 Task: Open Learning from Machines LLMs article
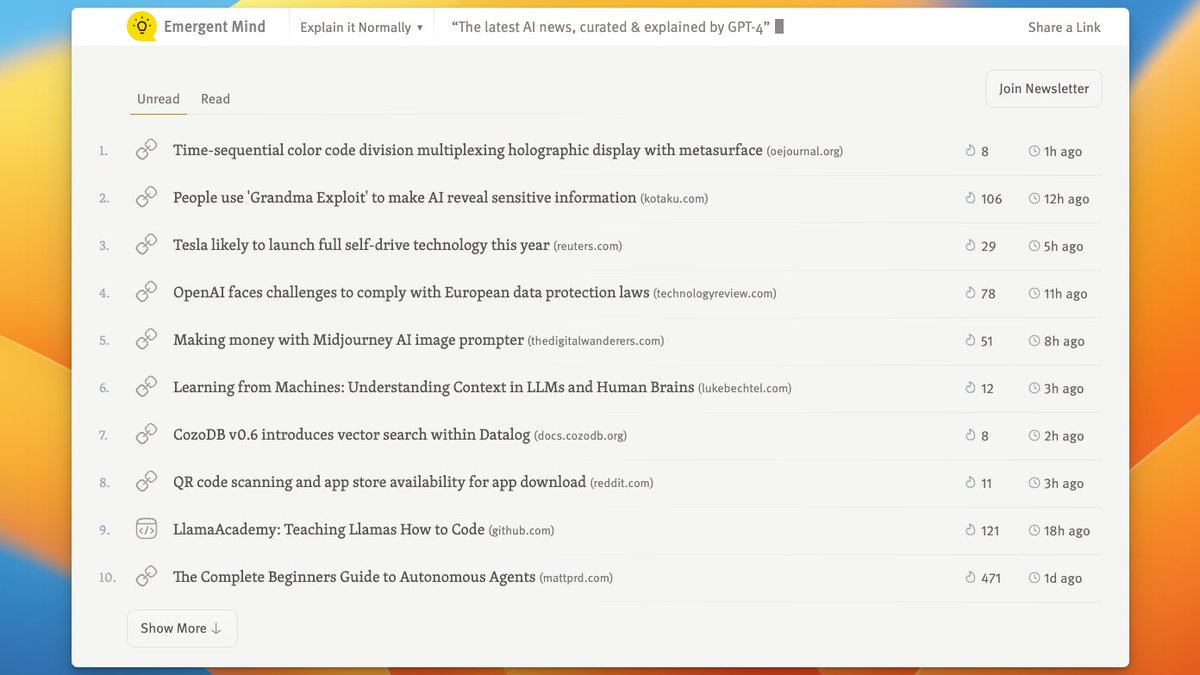(x=434, y=387)
